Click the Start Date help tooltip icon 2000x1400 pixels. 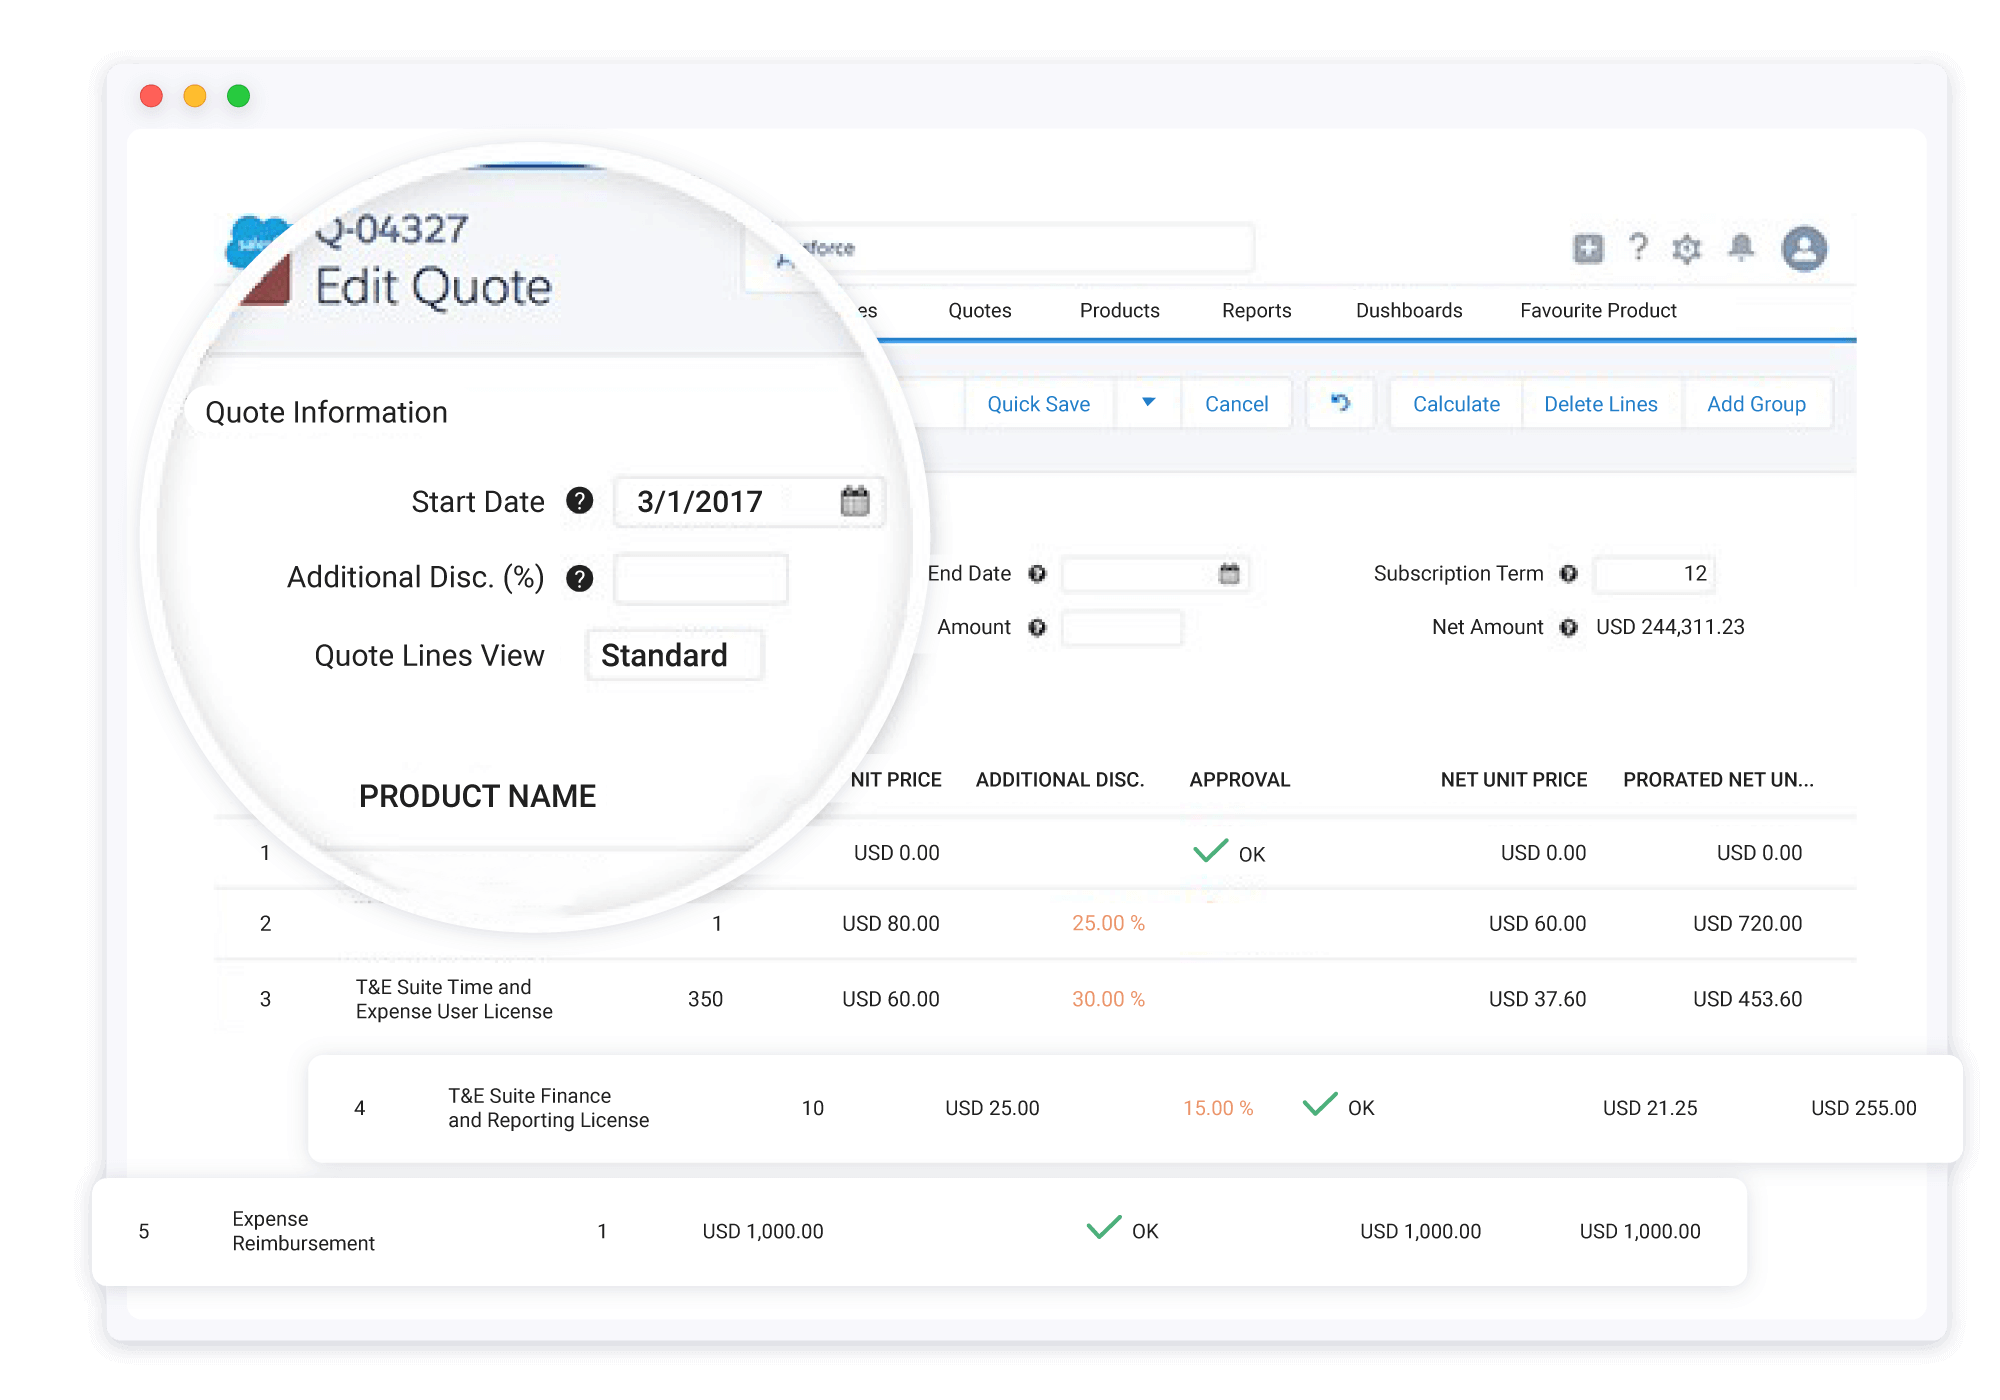tap(578, 502)
